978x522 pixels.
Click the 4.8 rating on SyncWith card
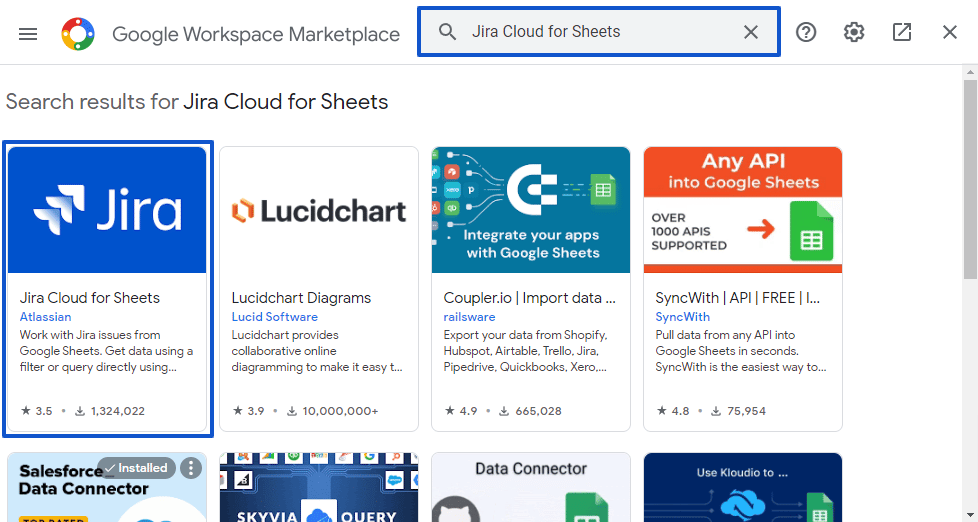pos(673,411)
